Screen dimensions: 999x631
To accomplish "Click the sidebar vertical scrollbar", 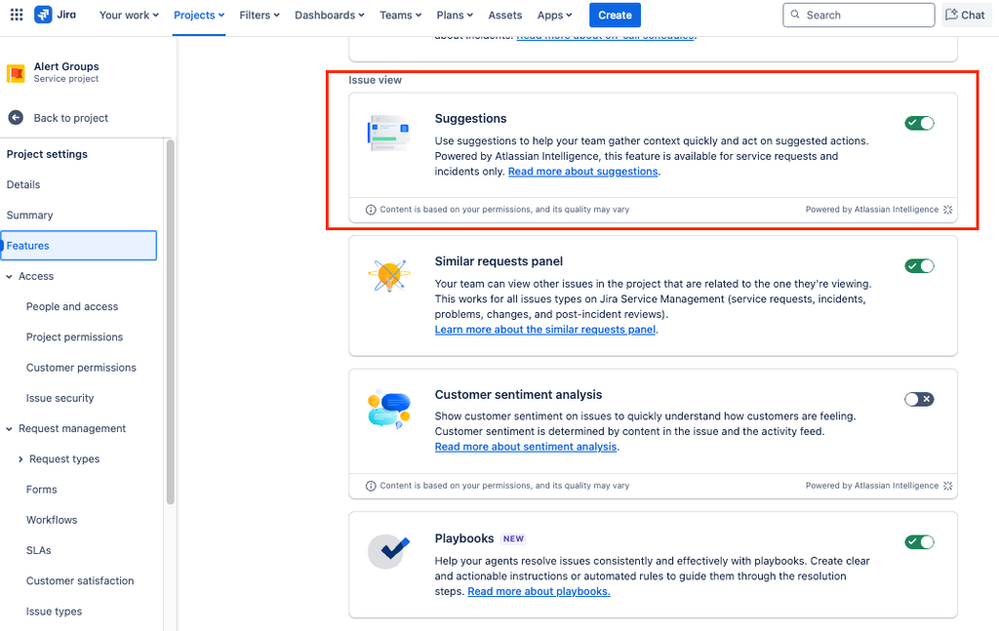I will tap(170, 322).
